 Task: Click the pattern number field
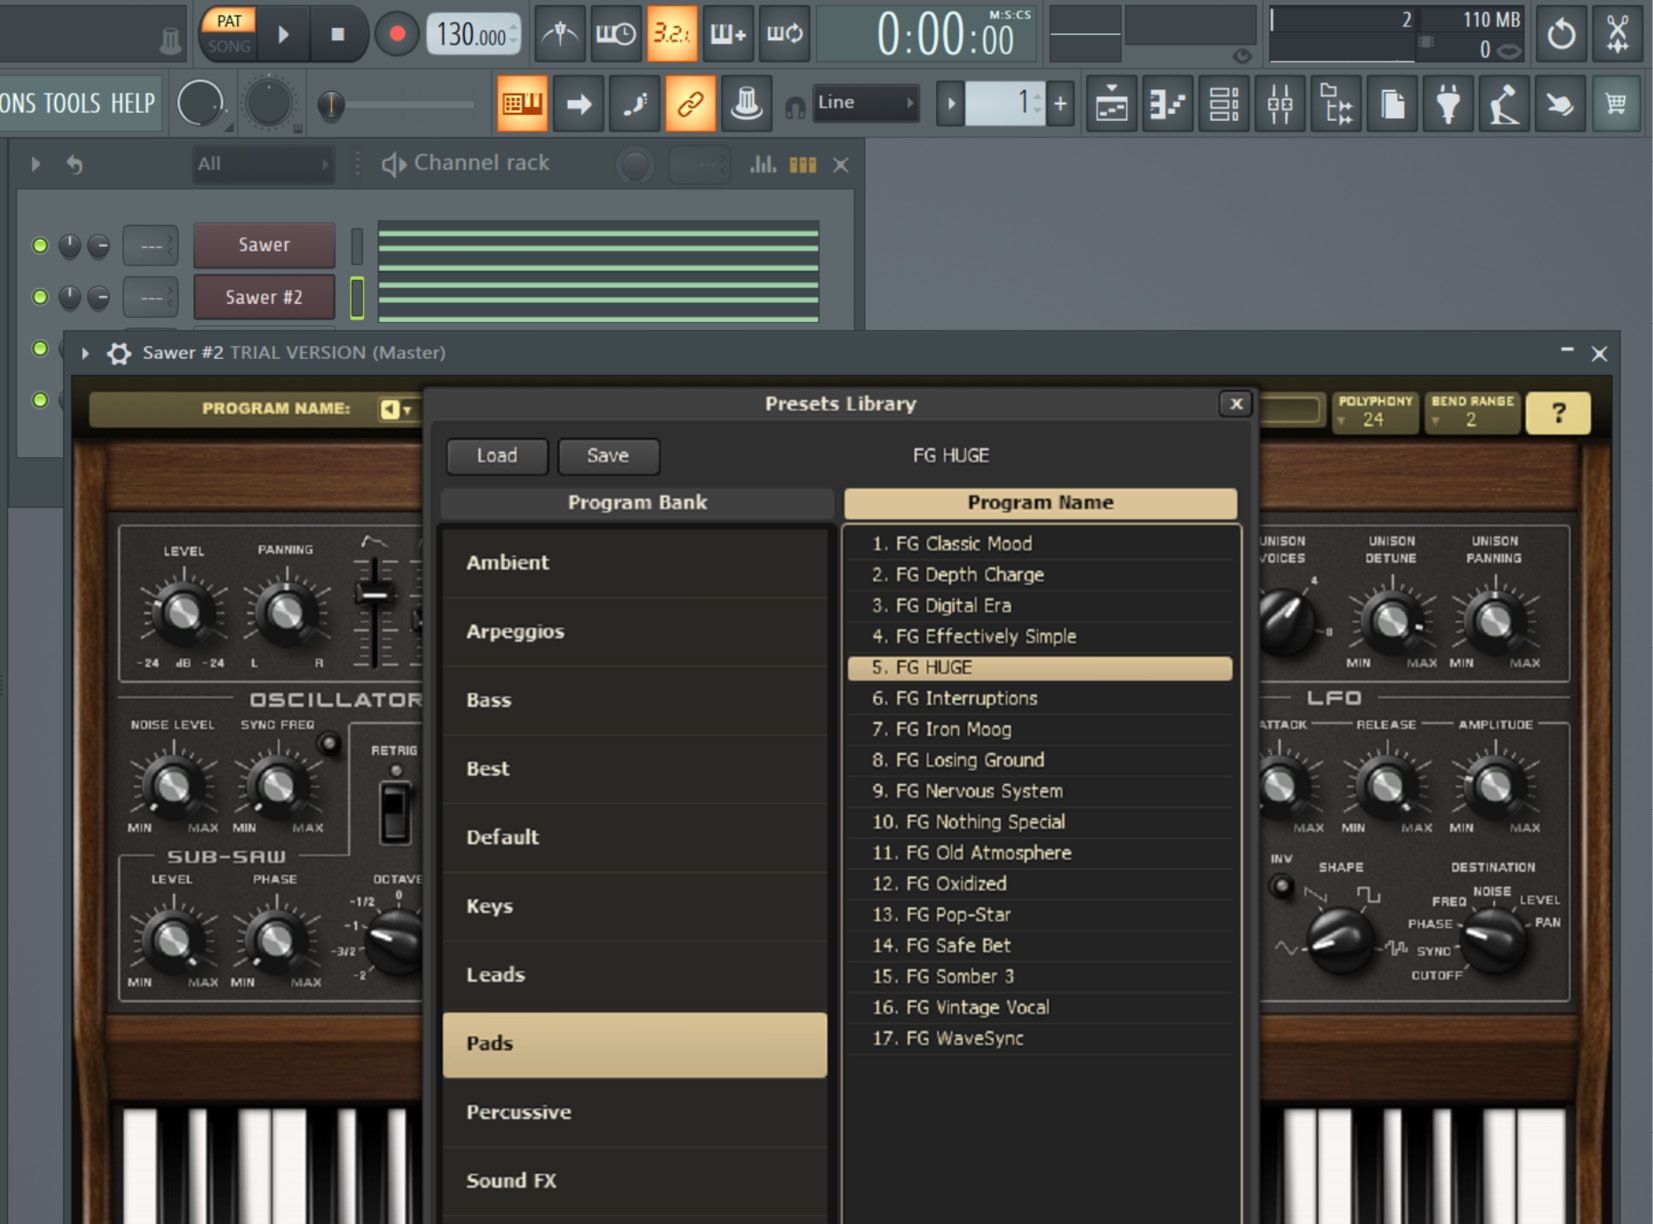[1005, 103]
